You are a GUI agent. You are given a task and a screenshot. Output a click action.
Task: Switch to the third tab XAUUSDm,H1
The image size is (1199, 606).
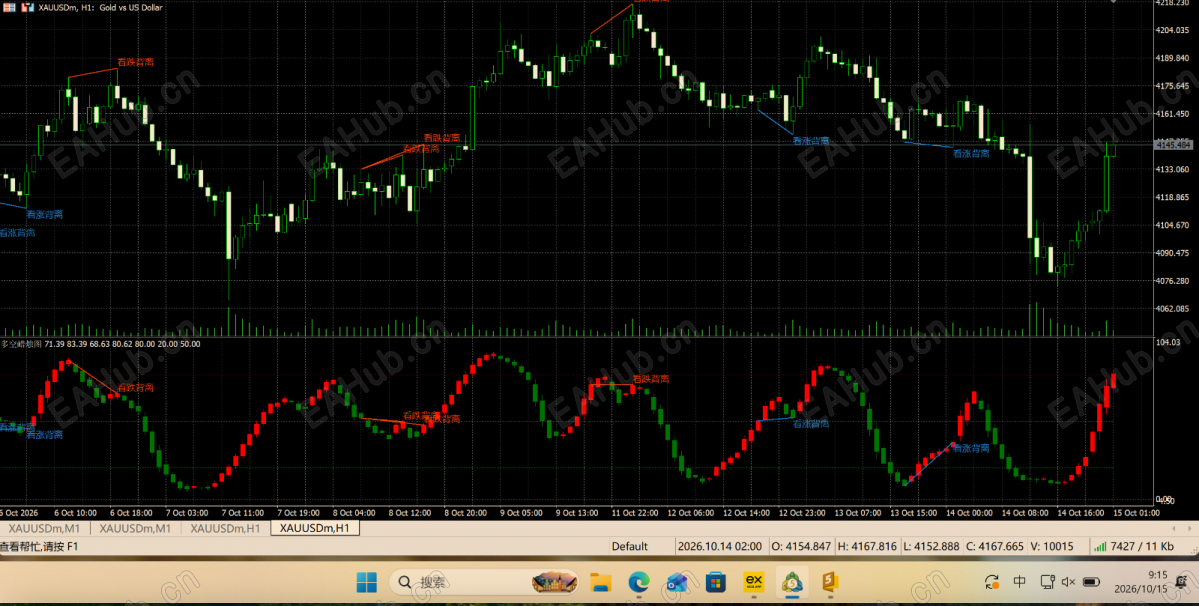226,528
